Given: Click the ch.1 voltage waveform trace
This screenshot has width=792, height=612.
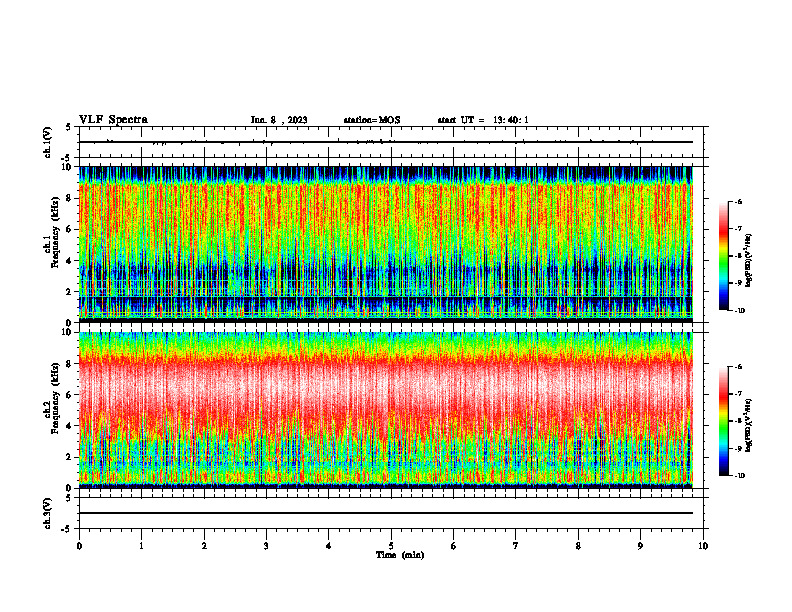Looking at the screenshot, I should point(386,142).
